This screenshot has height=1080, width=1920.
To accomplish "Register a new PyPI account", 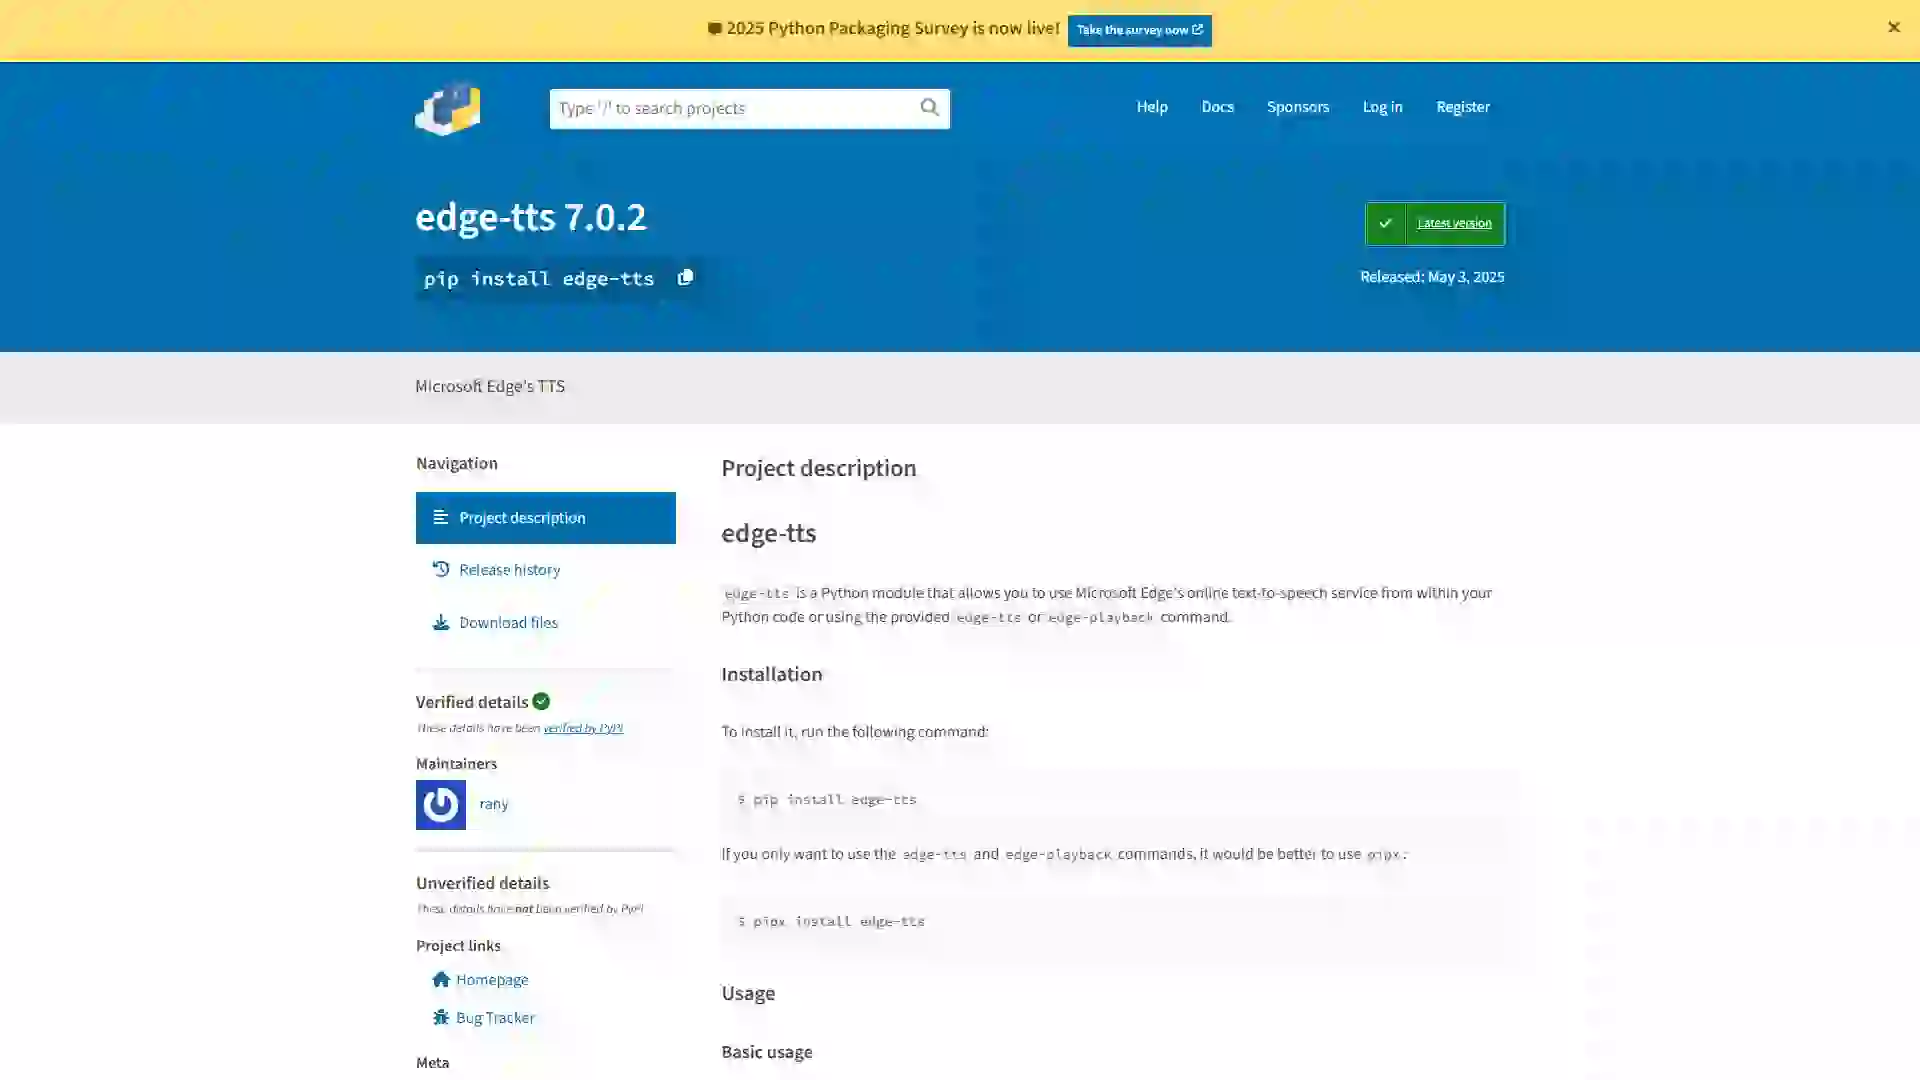I will pyautogui.click(x=1463, y=107).
